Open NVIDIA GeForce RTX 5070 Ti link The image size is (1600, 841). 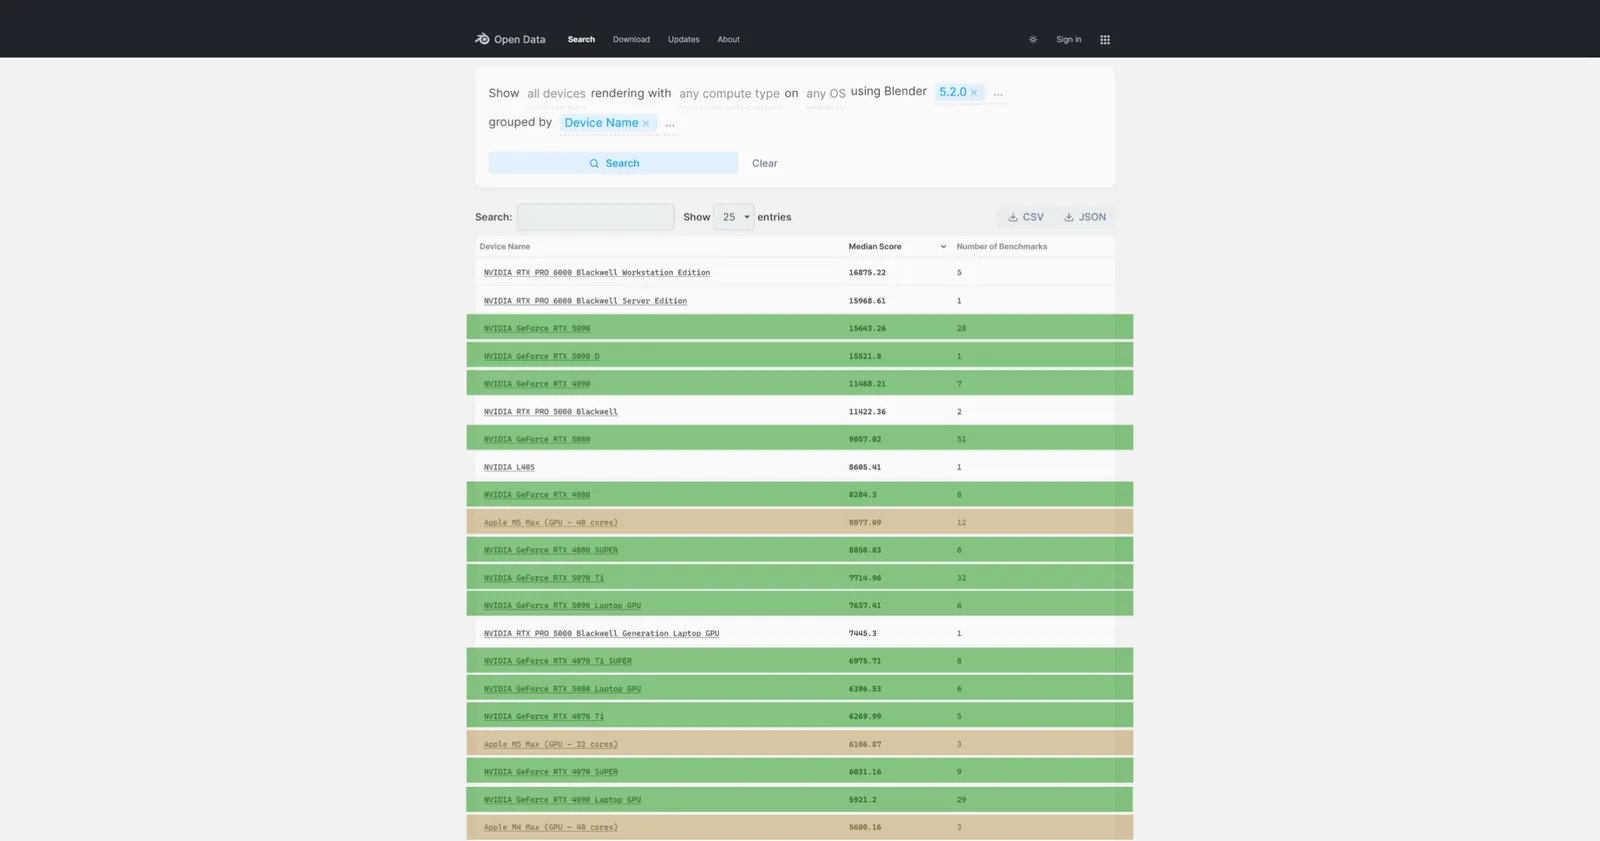[x=544, y=579]
